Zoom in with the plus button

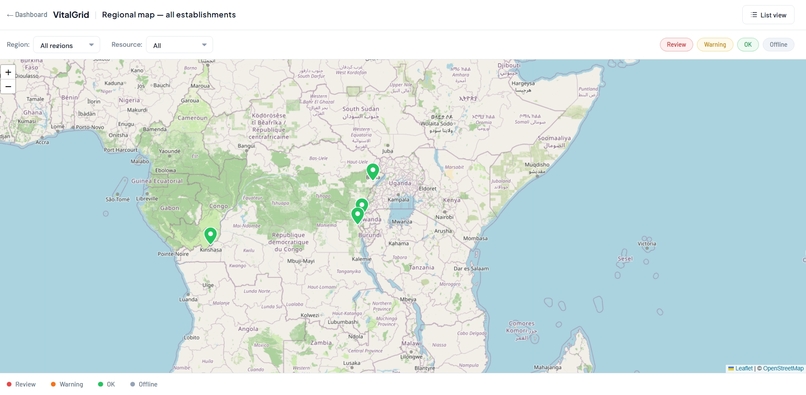(8, 73)
